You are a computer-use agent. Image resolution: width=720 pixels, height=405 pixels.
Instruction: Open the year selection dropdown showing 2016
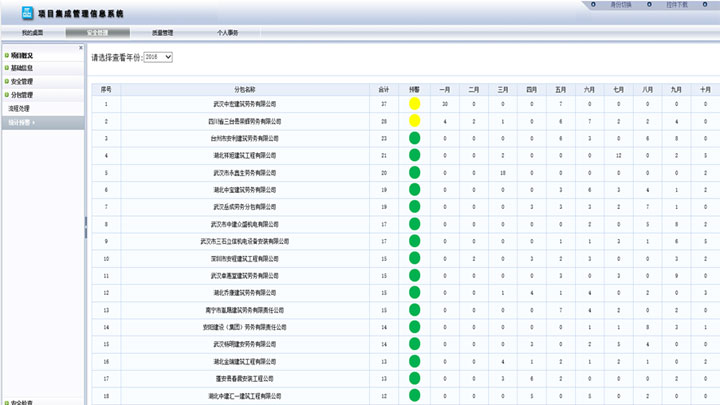(x=158, y=57)
